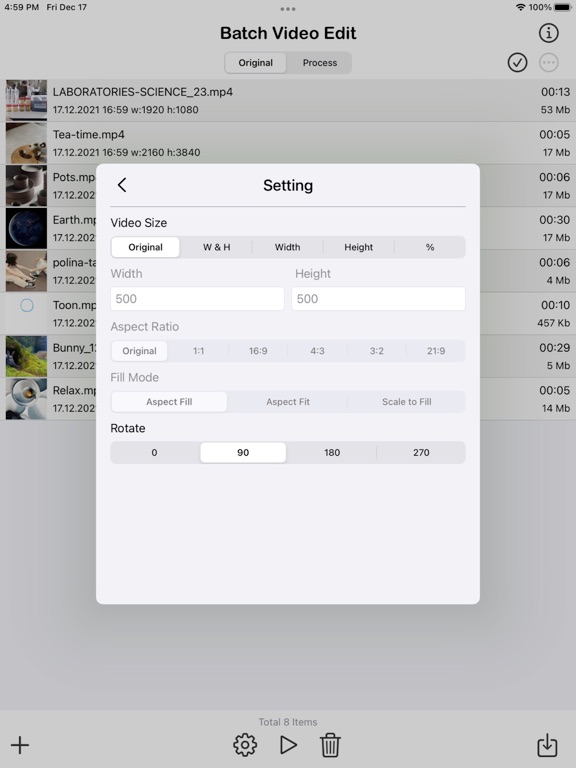Open the Bunny video thumbnail
This screenshot has width=576, height=768.
pos(26,356)
